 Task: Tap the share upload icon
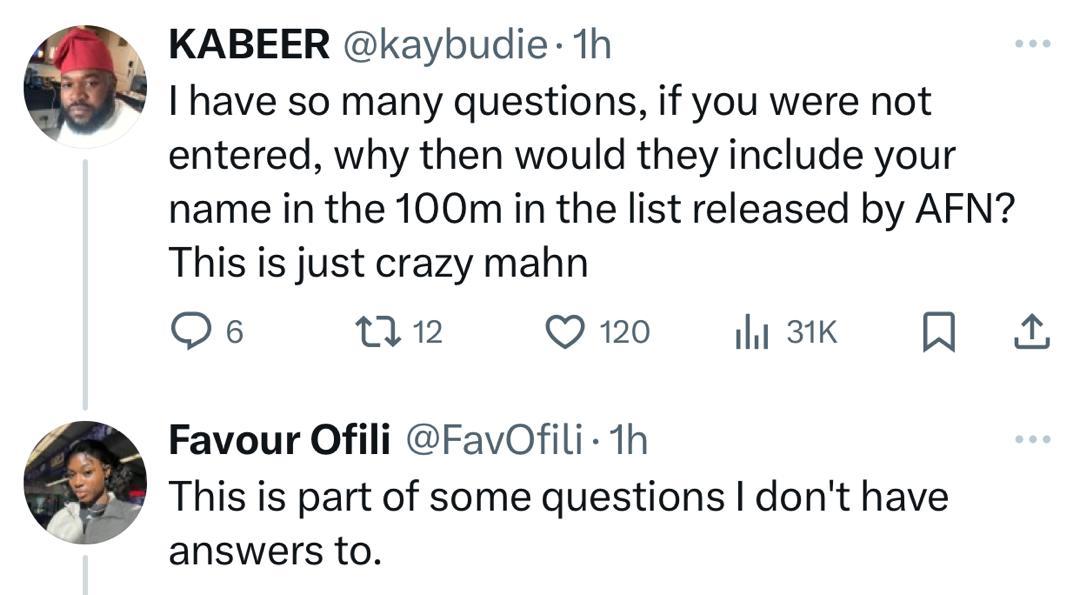(x=1032, y=333)
